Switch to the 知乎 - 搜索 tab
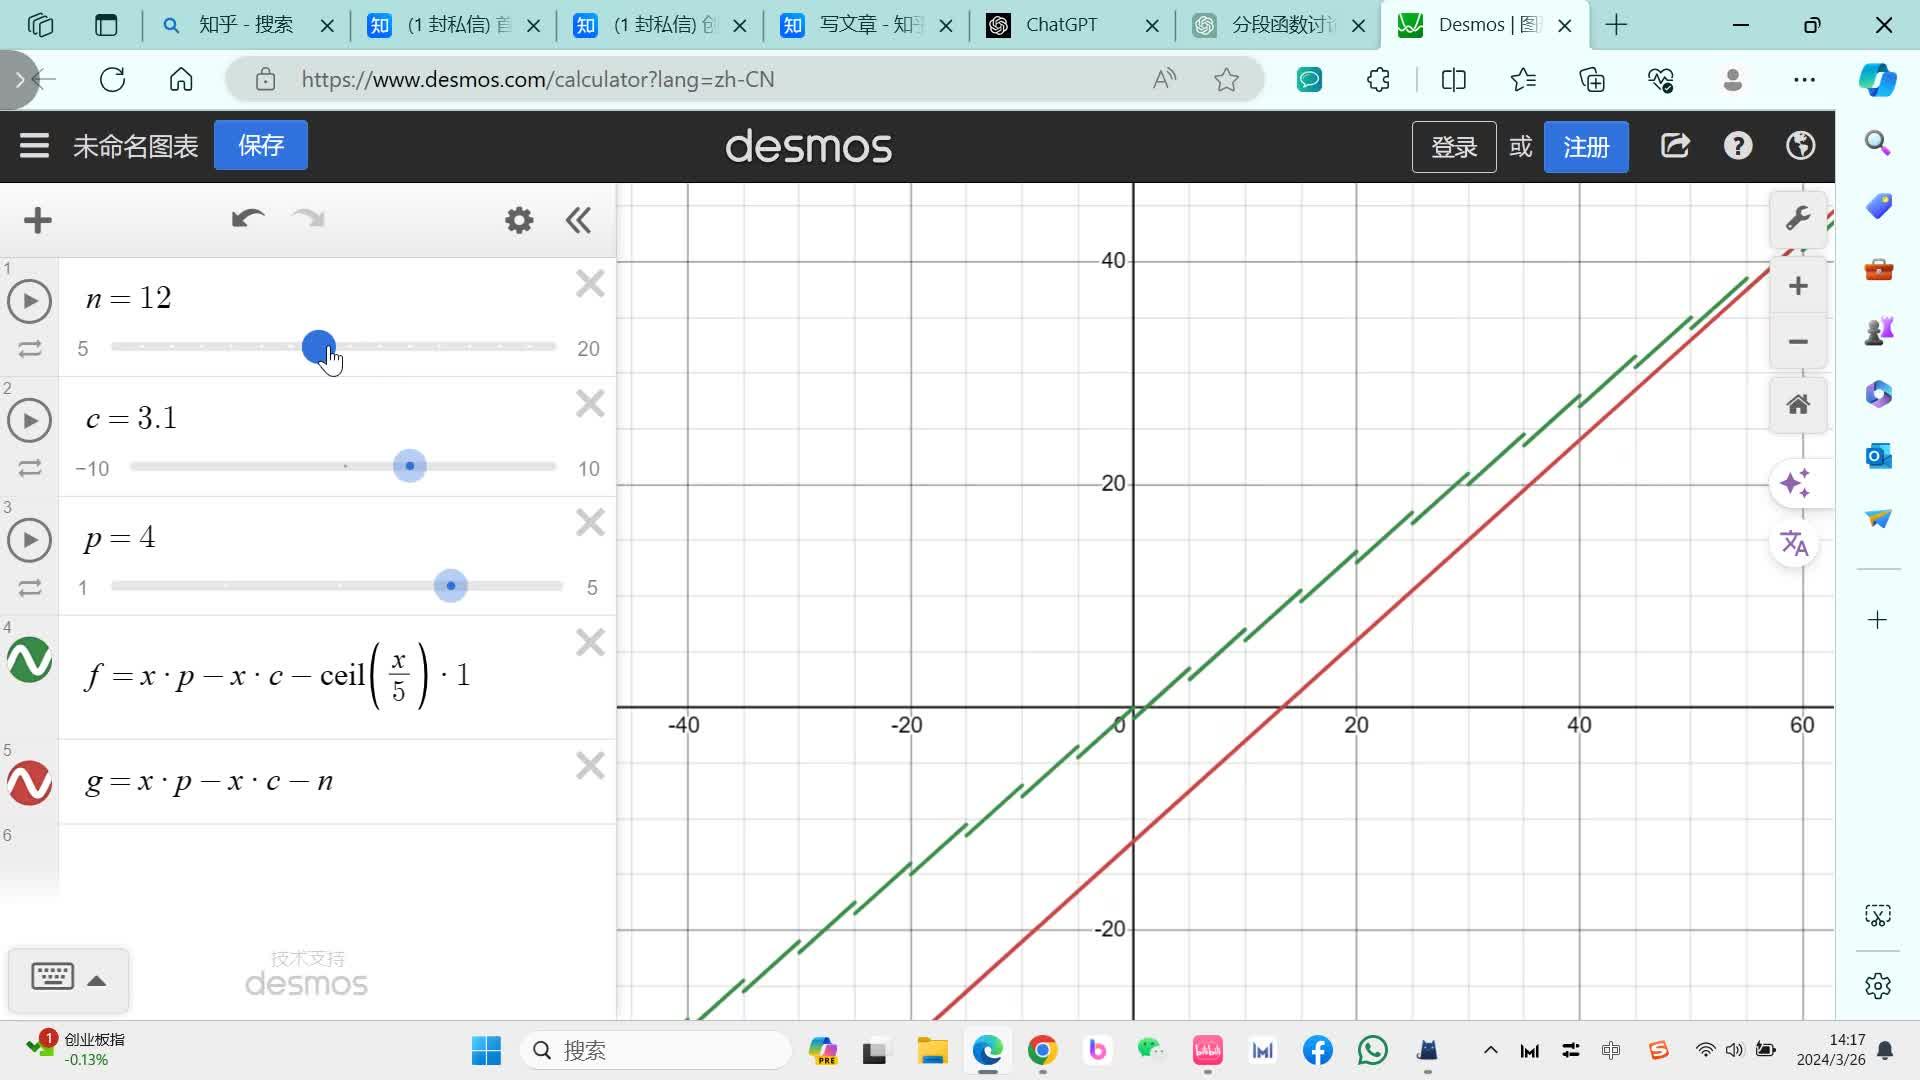The image size is (1920, 1080). (246, 25)
